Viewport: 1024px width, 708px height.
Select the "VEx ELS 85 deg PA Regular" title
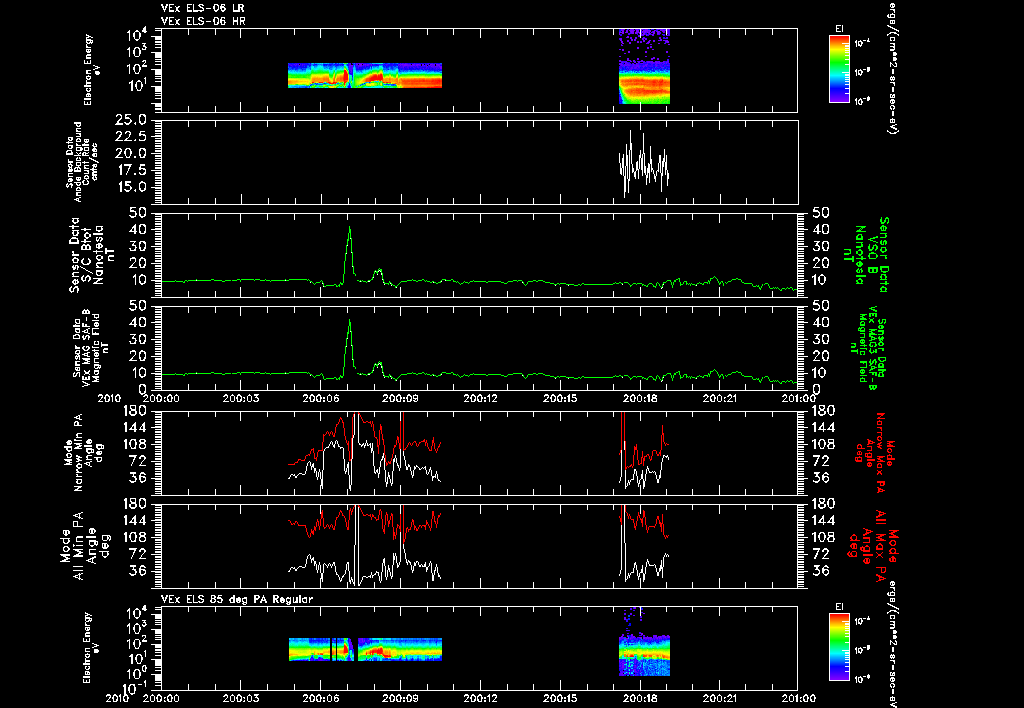pos(237,599)
